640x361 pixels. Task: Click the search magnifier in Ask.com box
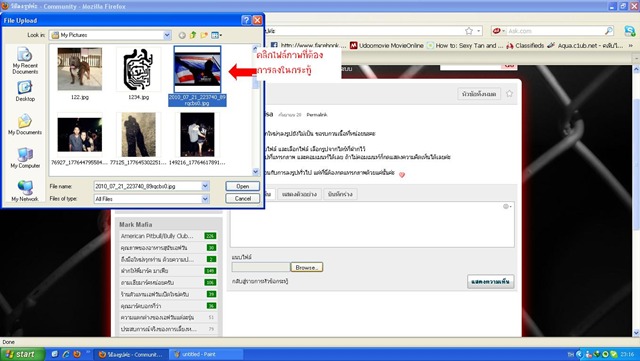click(609, 31)
